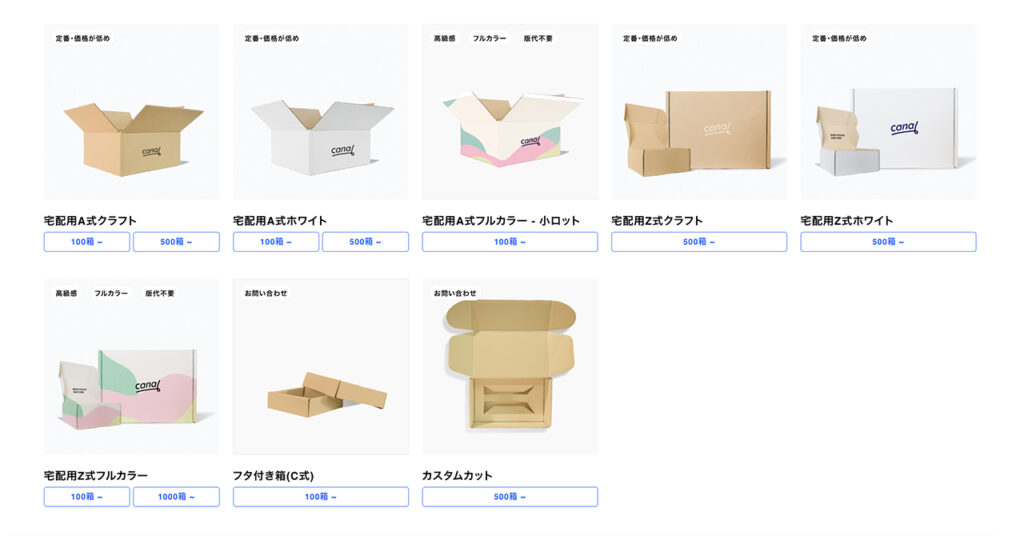
Task: Open the 宅配用Z式フルカラー box image
Action: point(131,366)
